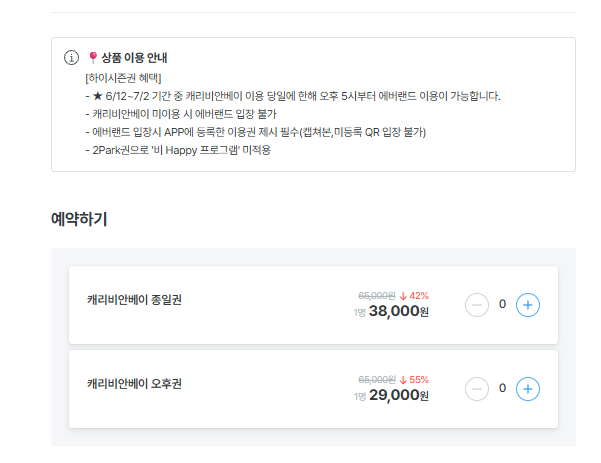Click the 종일권 quantity number zero
601x463 pixels.
(x=502, y=304)
